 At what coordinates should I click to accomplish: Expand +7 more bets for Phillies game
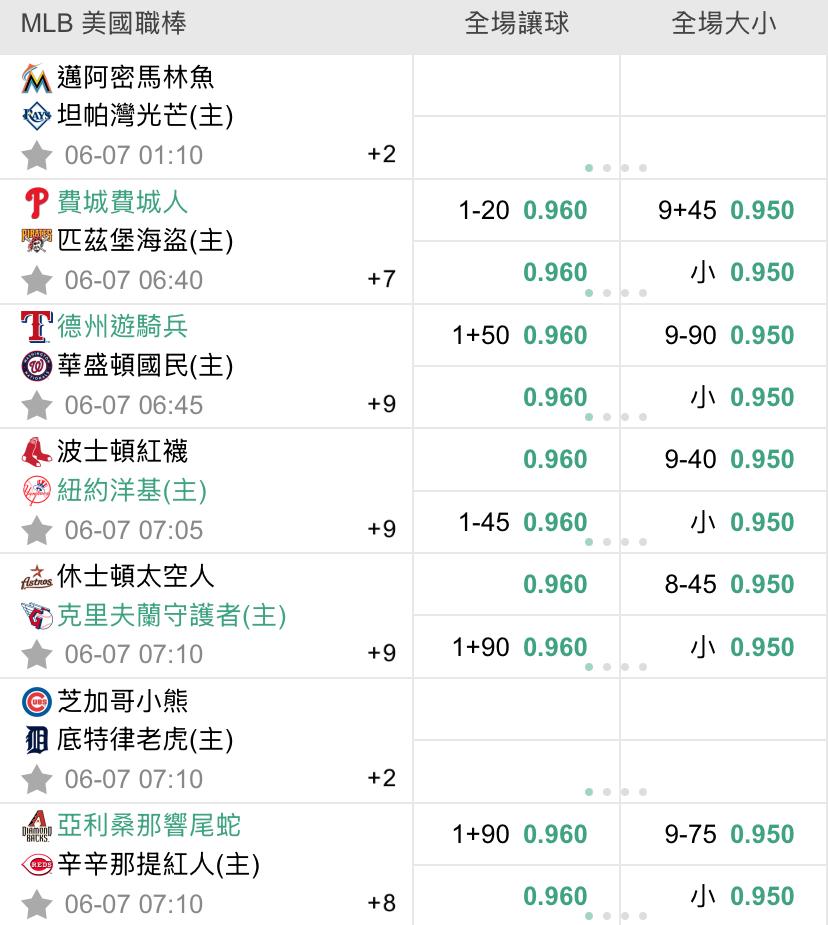point(382,278)
